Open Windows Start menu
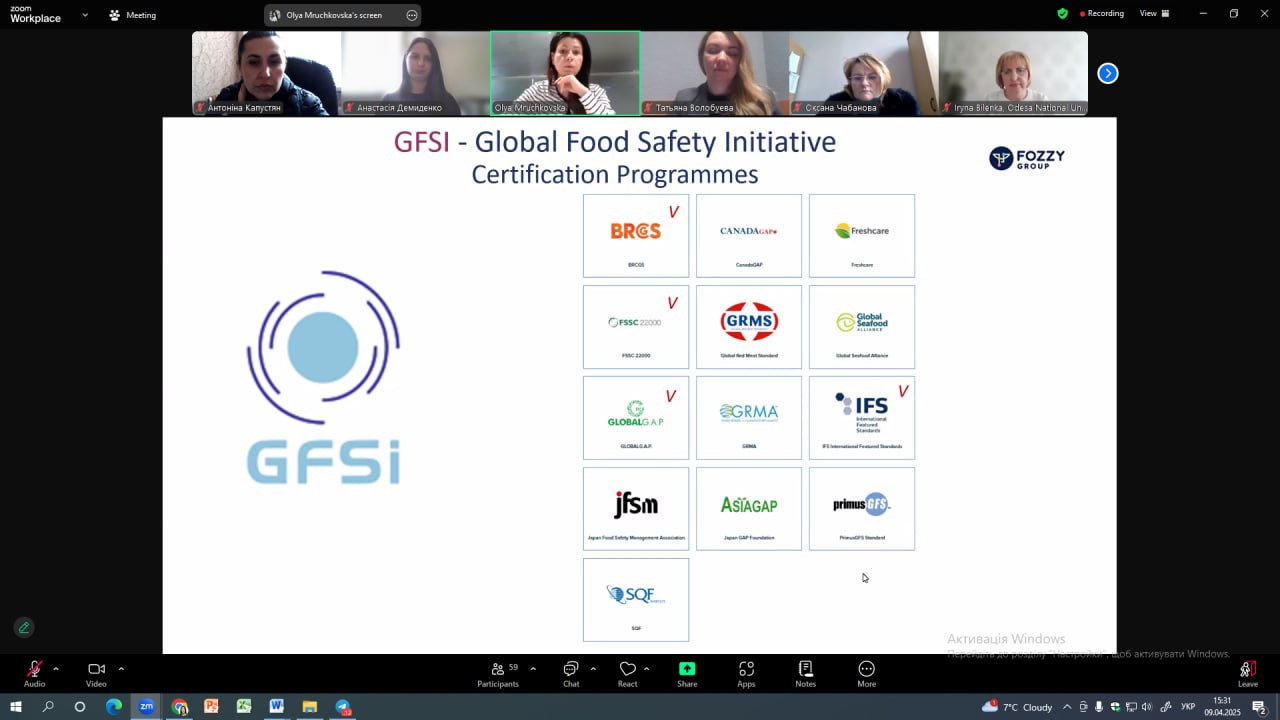 pyautogui.click(x=15, y=706)
